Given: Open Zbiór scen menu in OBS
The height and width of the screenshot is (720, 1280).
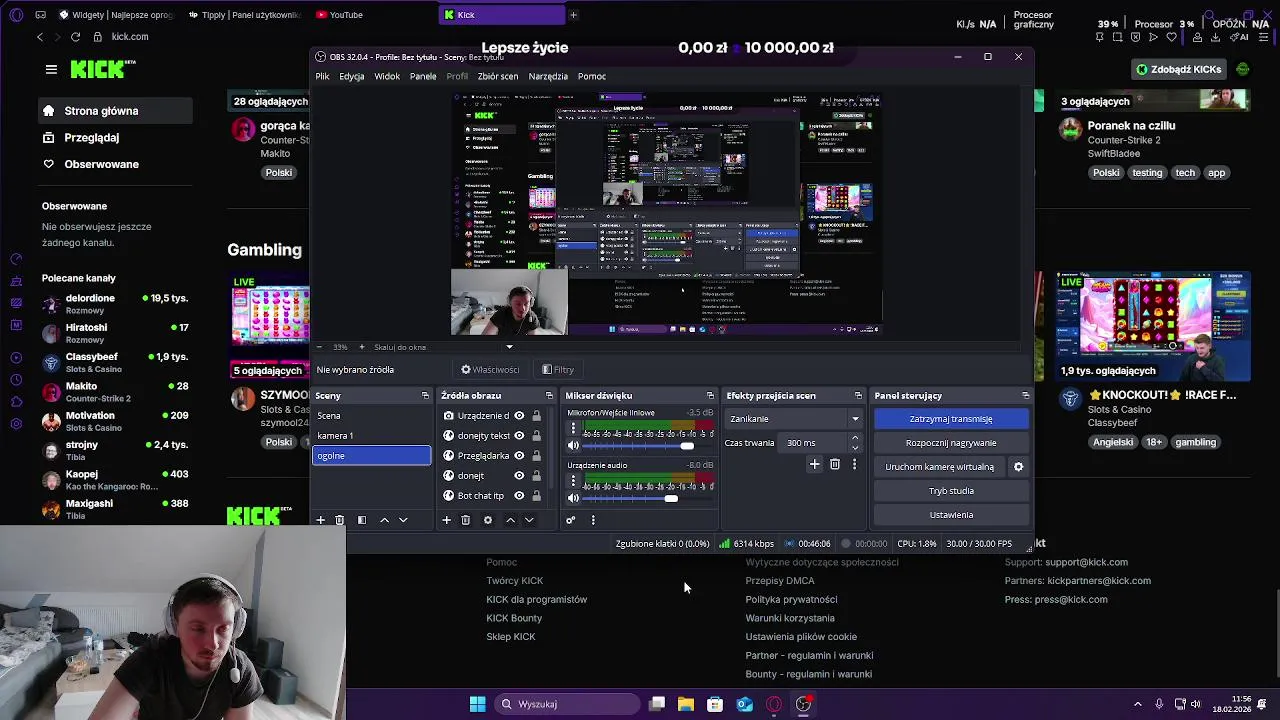Looking at the screenshot, I should pyautogui.click(x=498, y=76).
